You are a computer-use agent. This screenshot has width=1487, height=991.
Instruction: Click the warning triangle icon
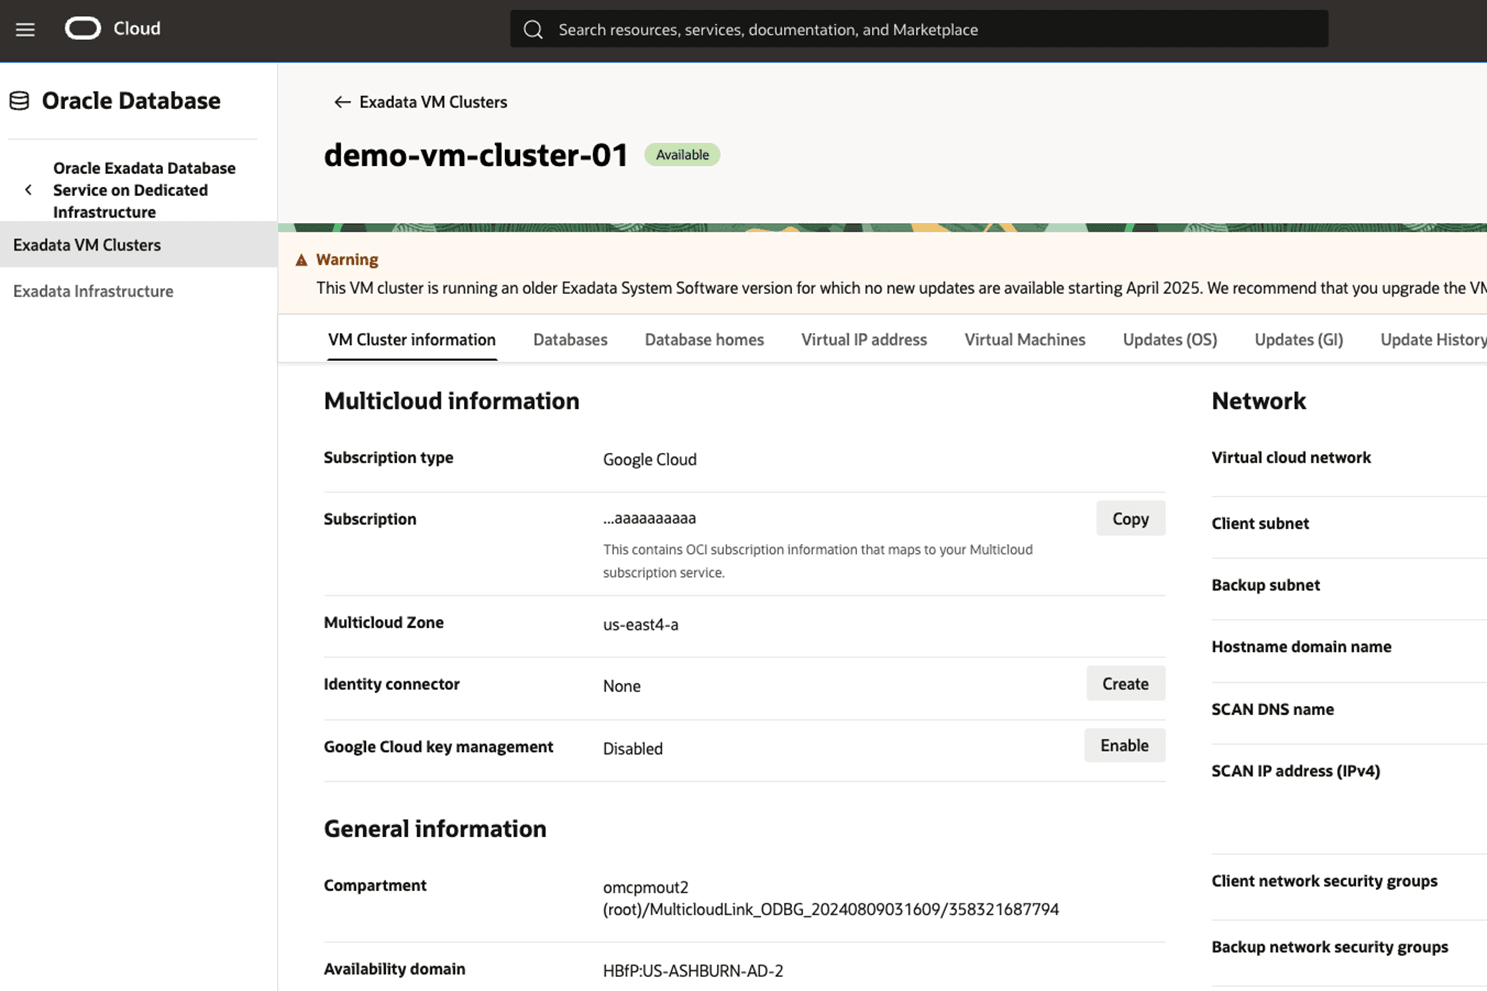pos(302,259)
